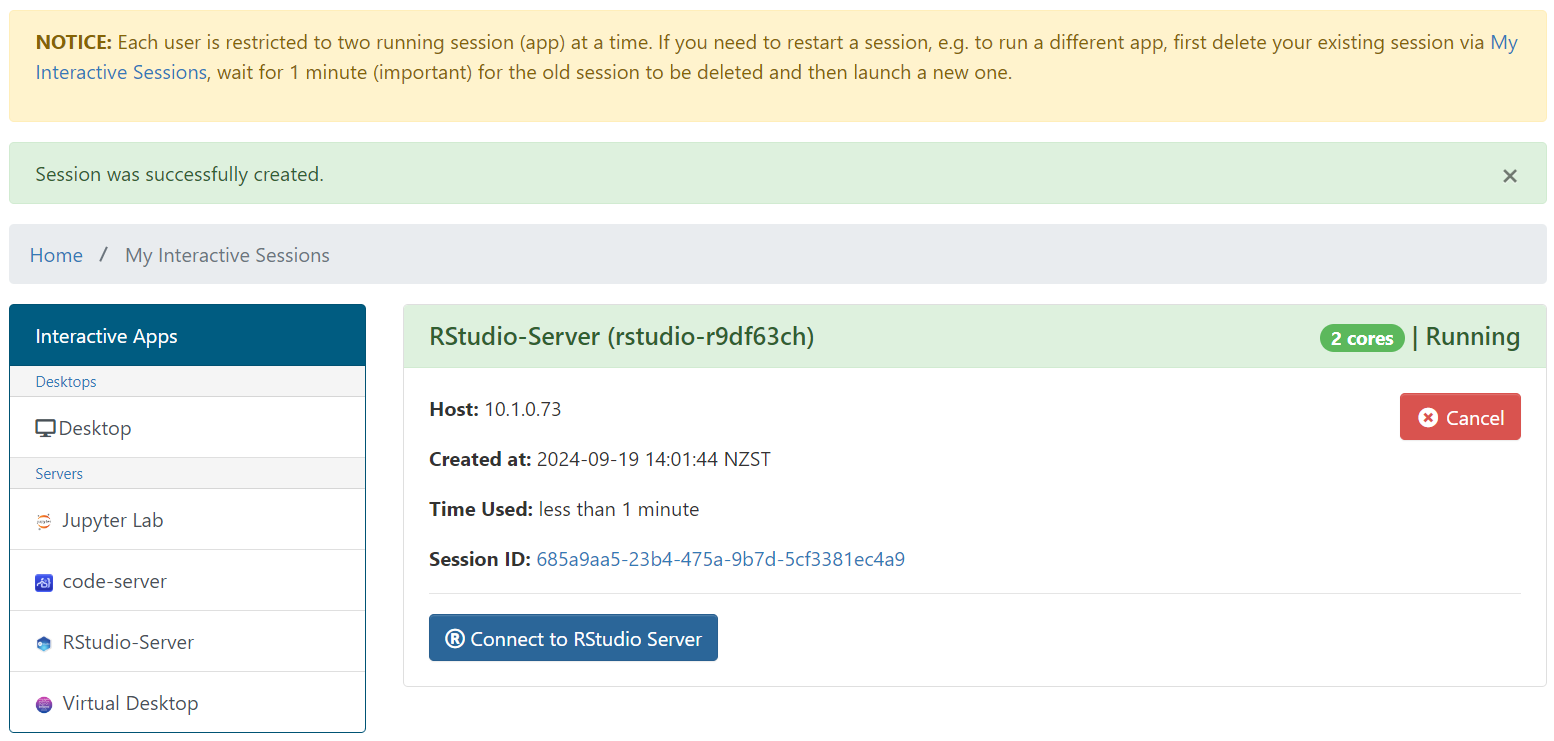Click the X icon on Cancel button
Viewport: 1554px width, 741px height.
point(1428,418)
